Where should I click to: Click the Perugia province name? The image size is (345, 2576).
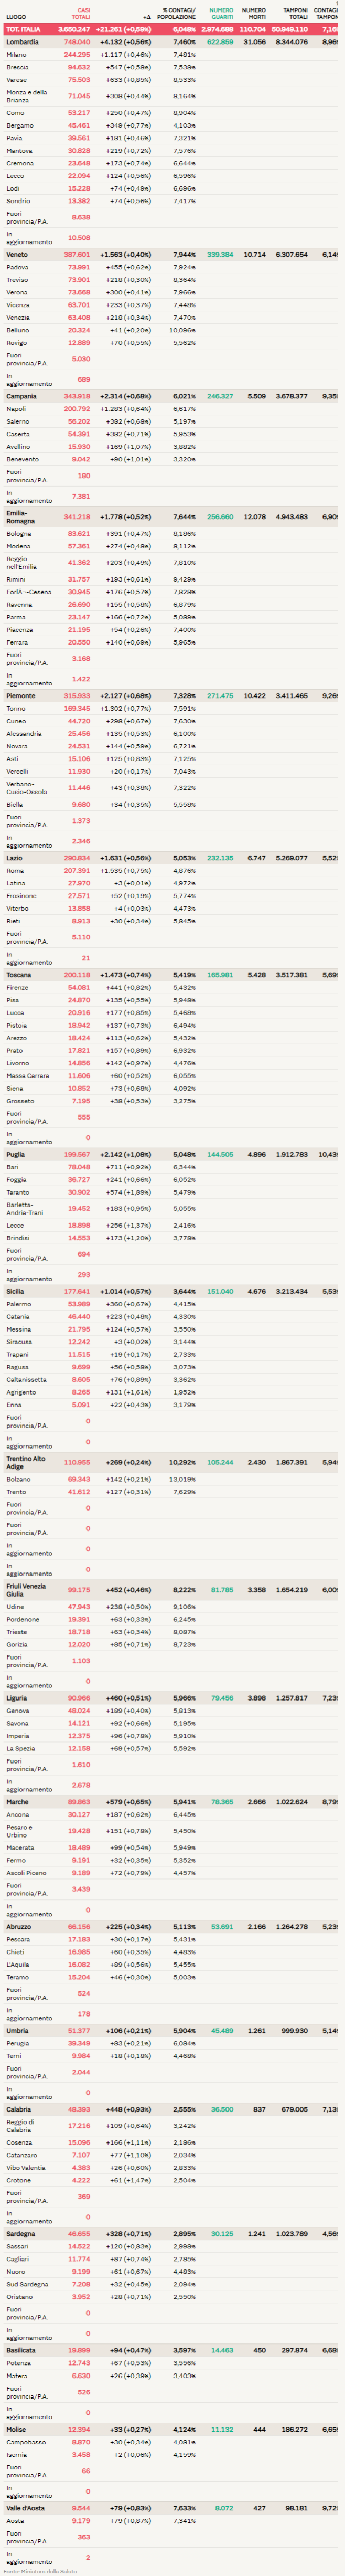point(18,2043)
